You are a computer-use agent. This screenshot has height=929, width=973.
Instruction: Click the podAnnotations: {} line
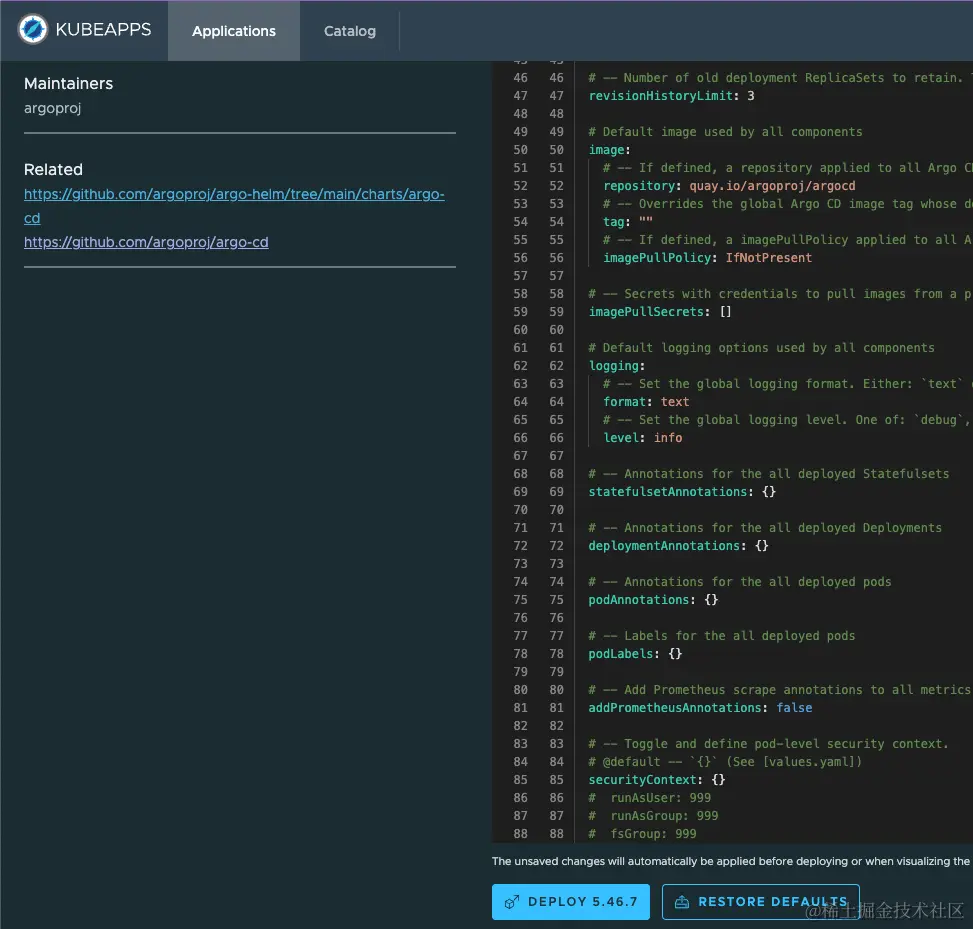[x=653, y=599]
